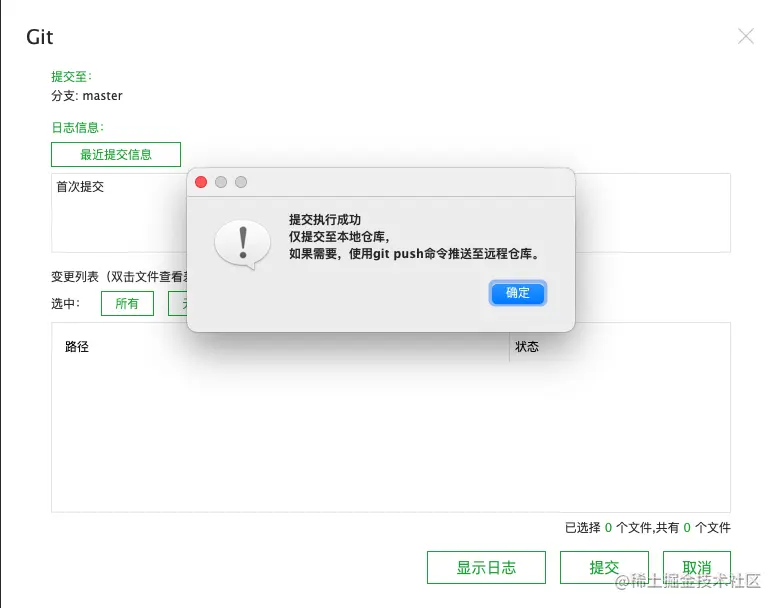This screenshot has width=779, height=608.
Task: Close the Git window with the X icon
Action: click(x=746, y=36)
